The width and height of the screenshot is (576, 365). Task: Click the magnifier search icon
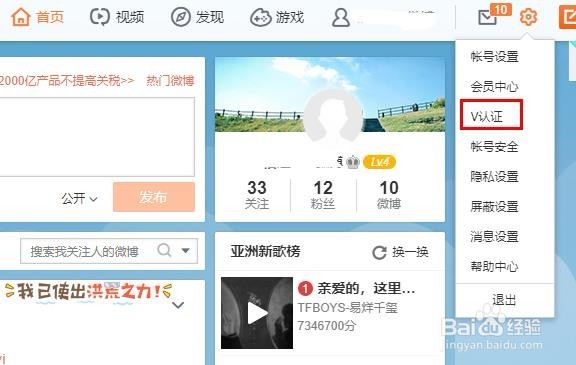[x=164, y=250]
